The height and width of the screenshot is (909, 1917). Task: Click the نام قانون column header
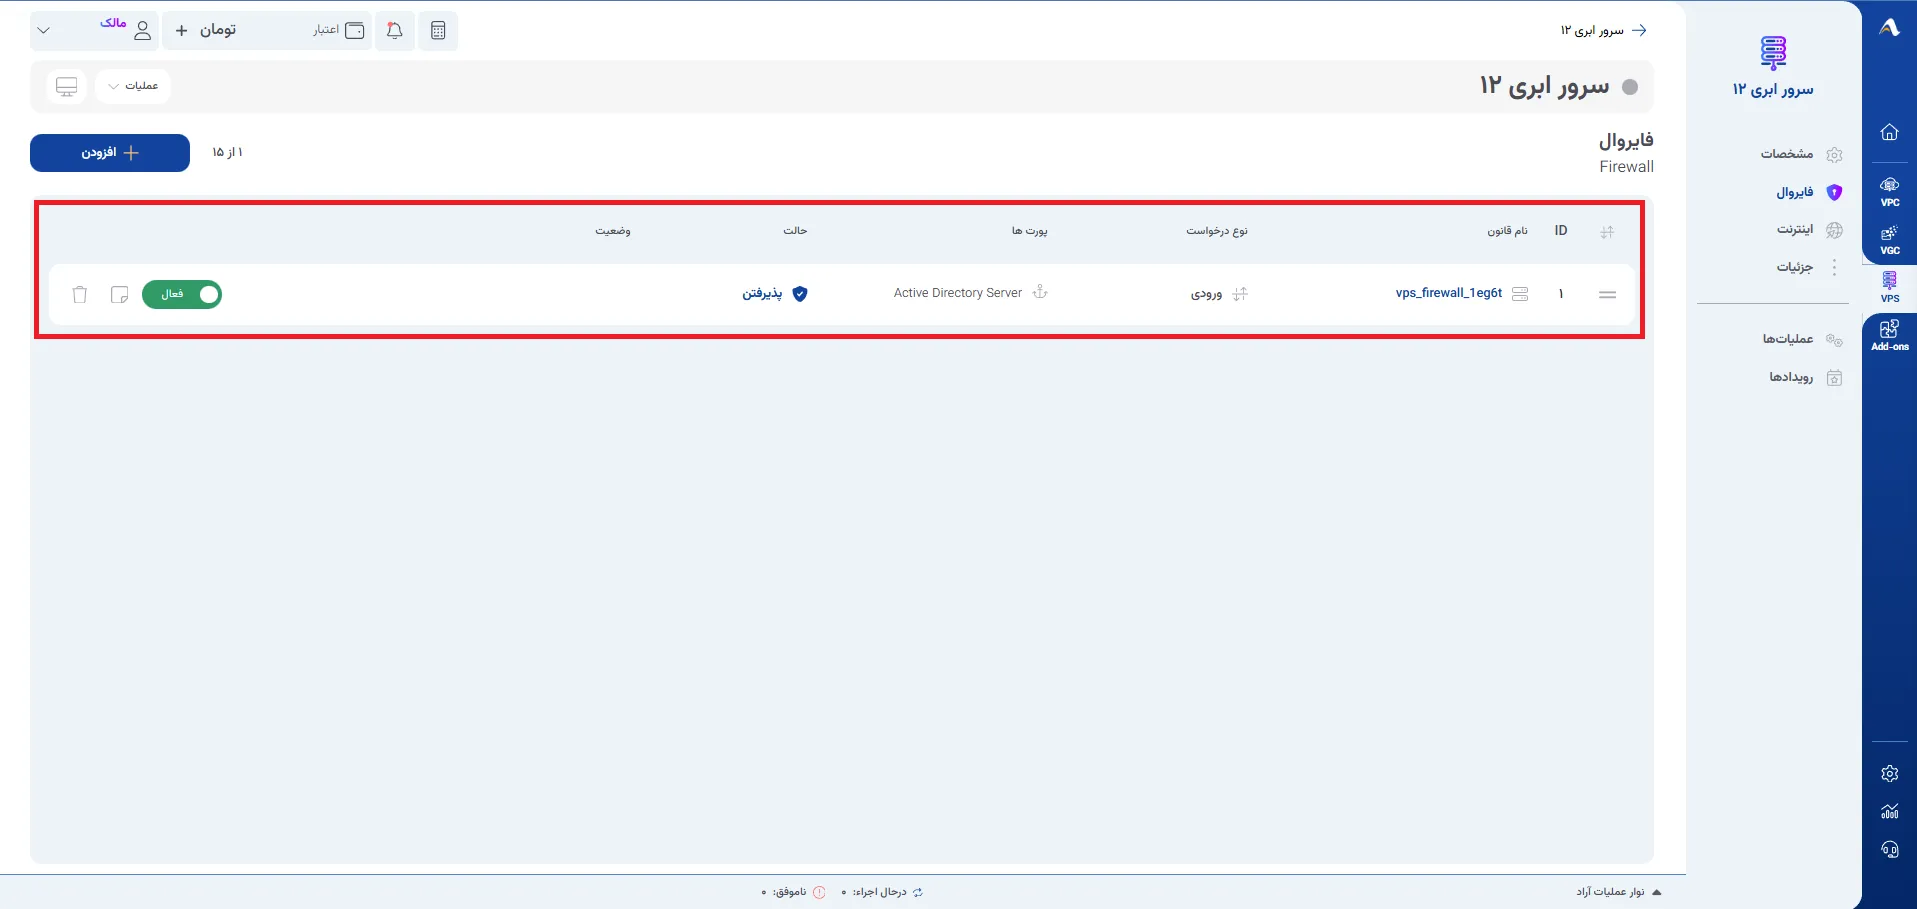[x=1507, y=231]
